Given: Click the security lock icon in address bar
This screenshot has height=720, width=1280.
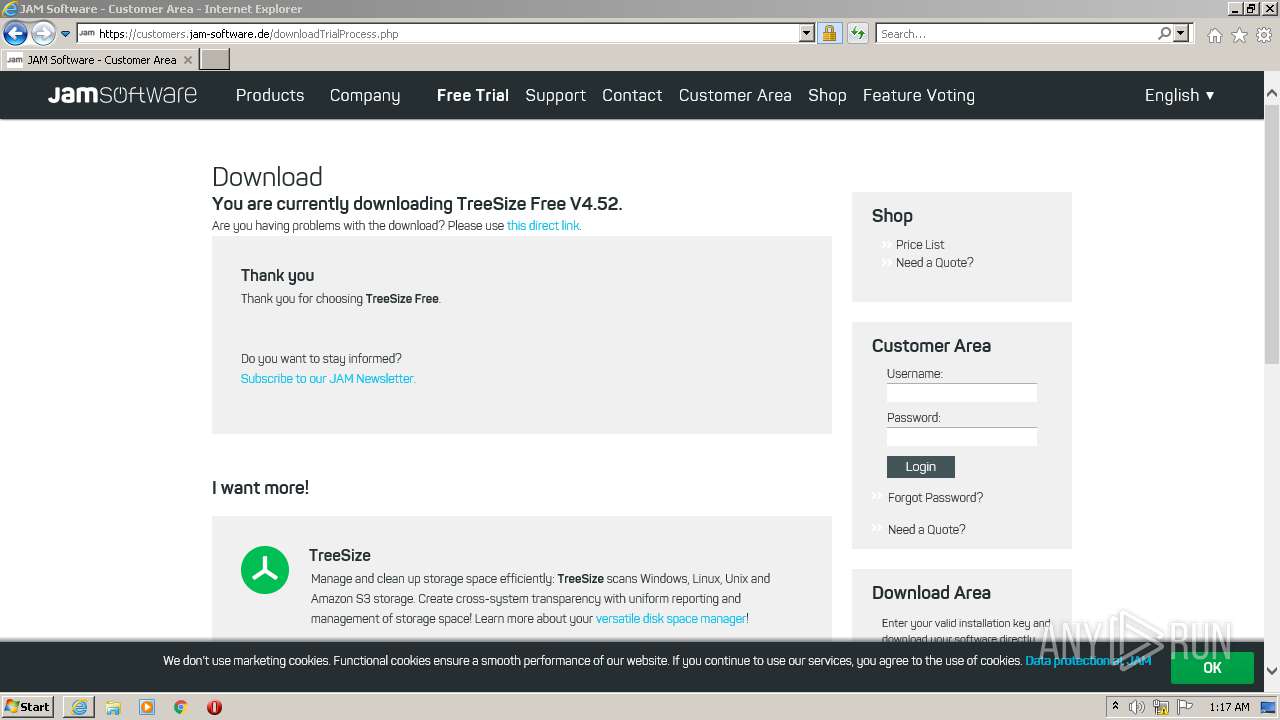Looking at the screenshot, I should [x=829, y=33].
